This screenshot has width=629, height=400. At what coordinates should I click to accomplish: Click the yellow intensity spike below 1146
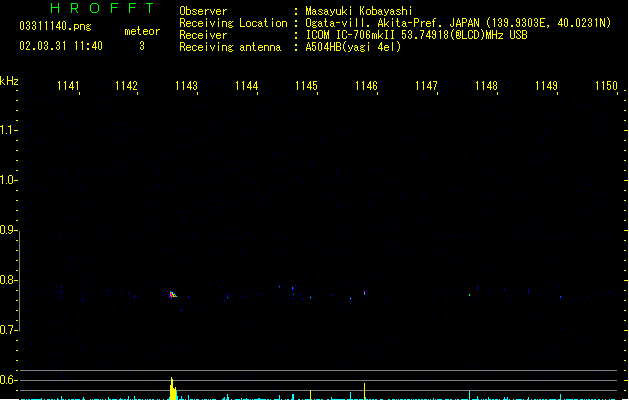tap(365, 391)
